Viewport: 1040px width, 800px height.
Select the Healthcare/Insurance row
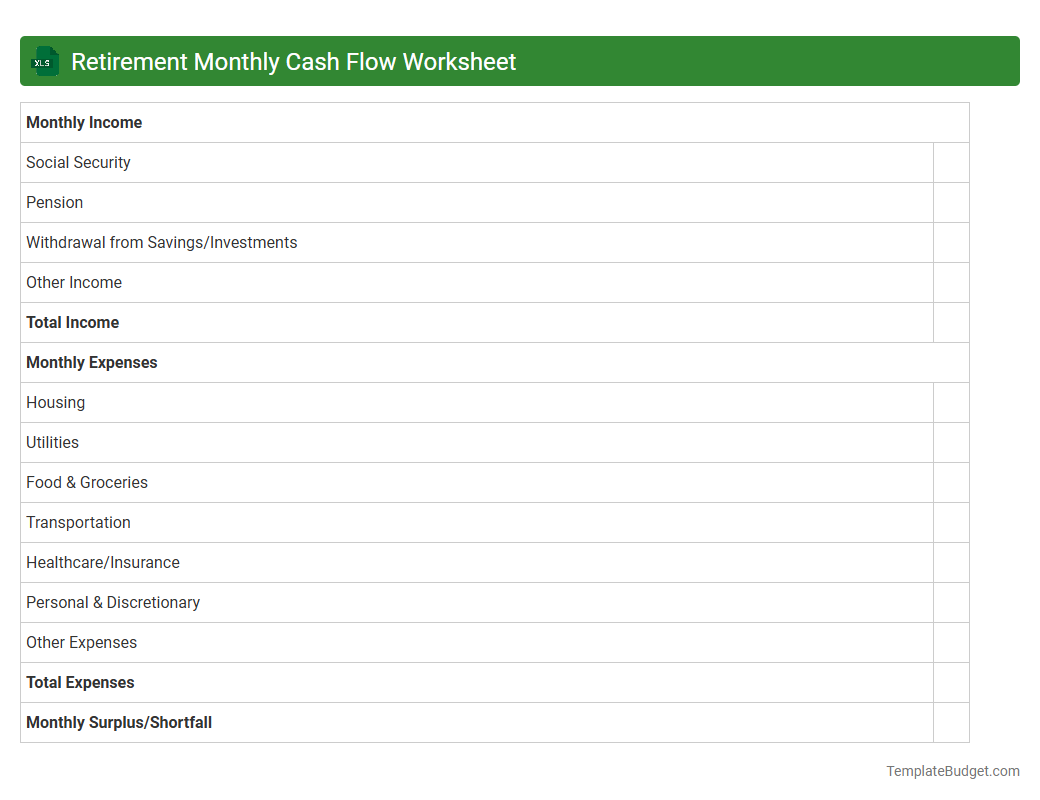coord(103,562)
